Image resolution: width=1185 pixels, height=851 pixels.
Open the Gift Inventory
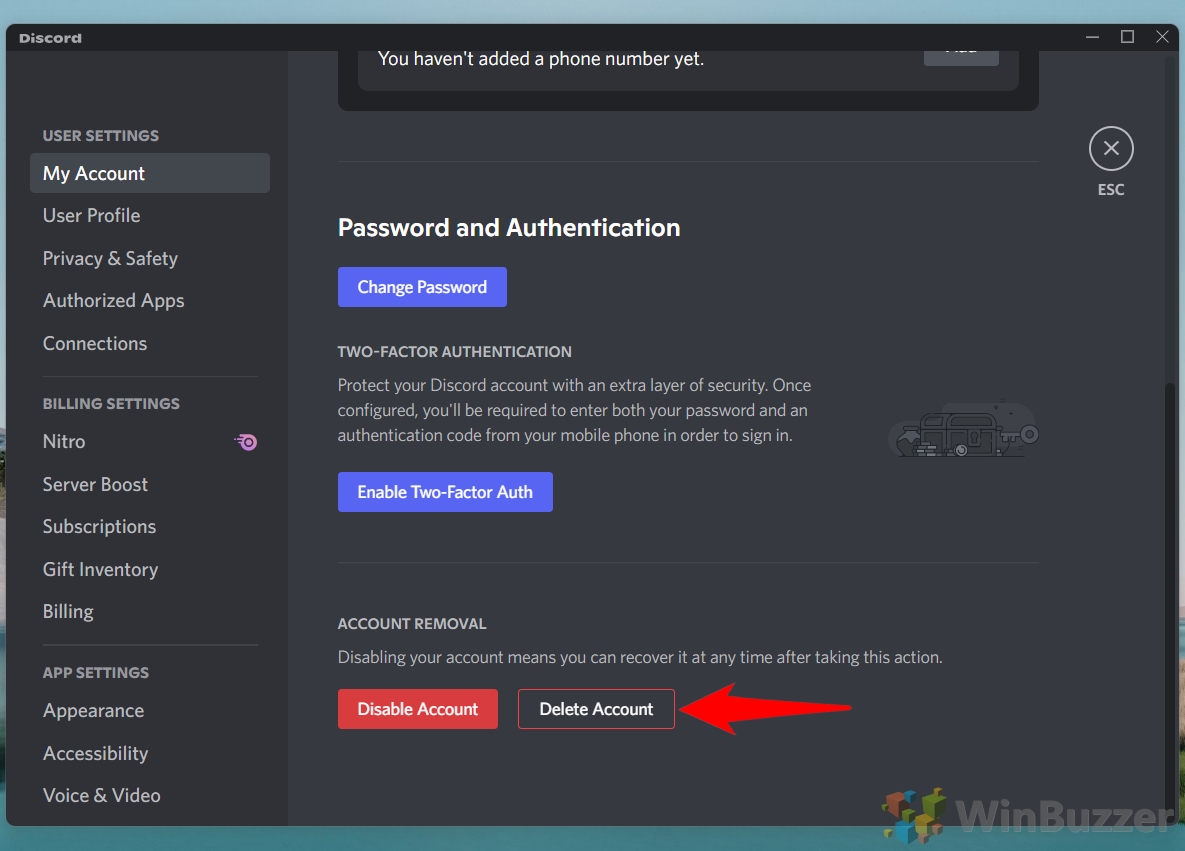tap(100, 569)
